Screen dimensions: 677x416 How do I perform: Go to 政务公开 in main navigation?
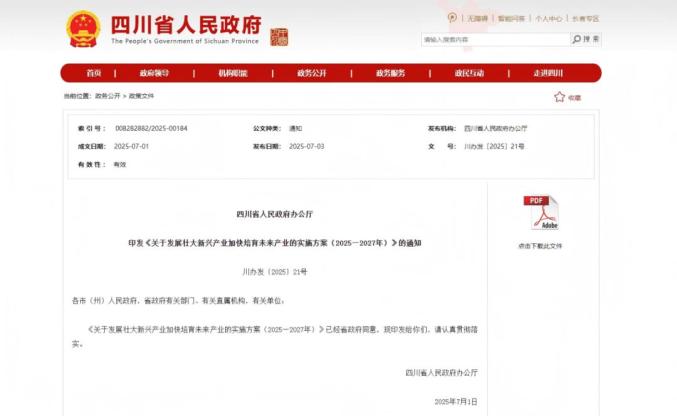(x=311, y=73)
